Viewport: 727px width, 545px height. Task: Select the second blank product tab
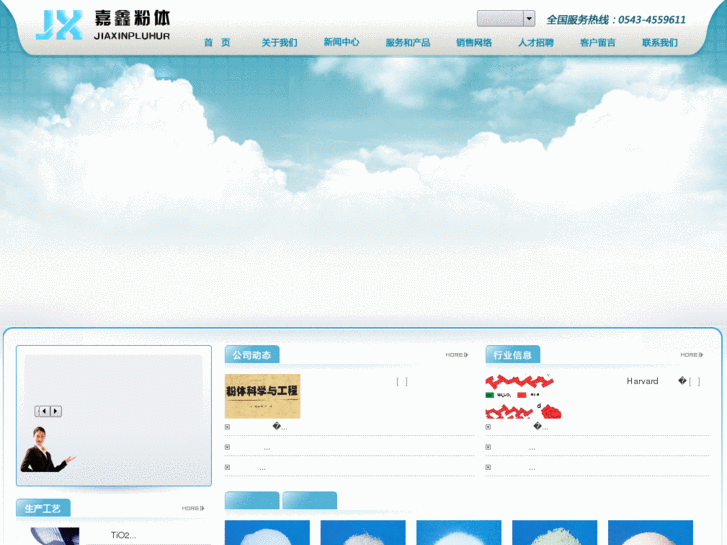(x=309, y=500)
